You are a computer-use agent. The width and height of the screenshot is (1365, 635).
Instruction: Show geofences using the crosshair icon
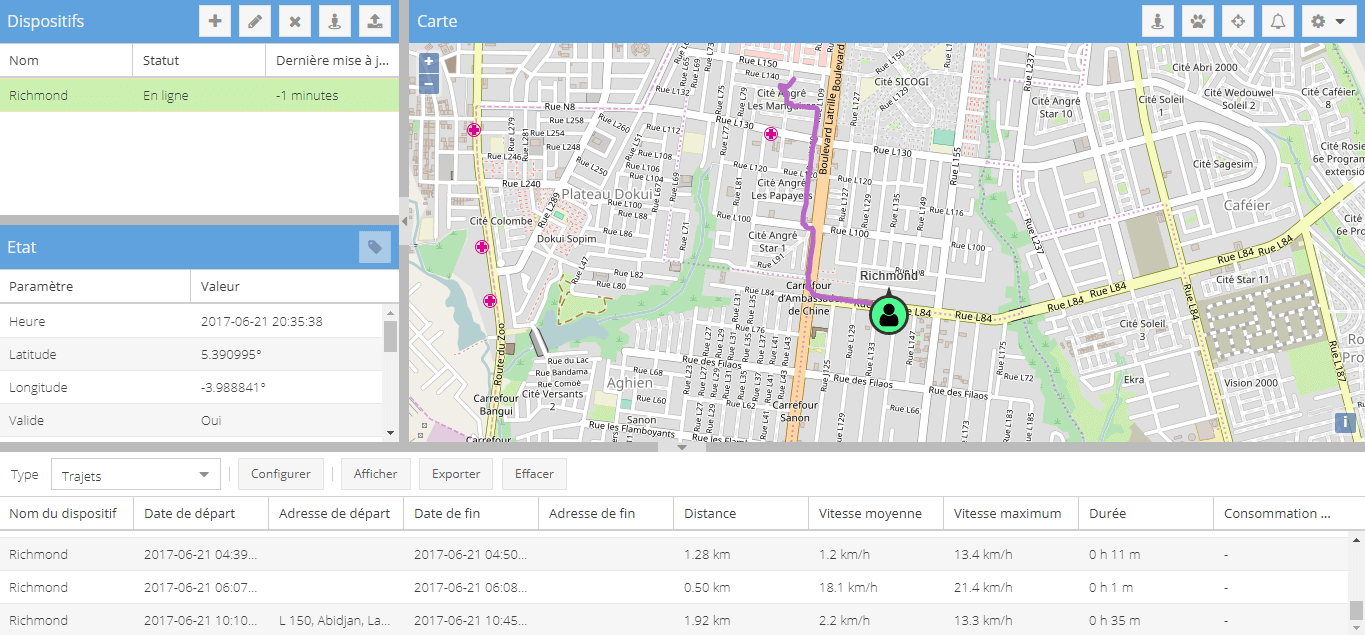pyautogui.click(x=1237, y=21)
